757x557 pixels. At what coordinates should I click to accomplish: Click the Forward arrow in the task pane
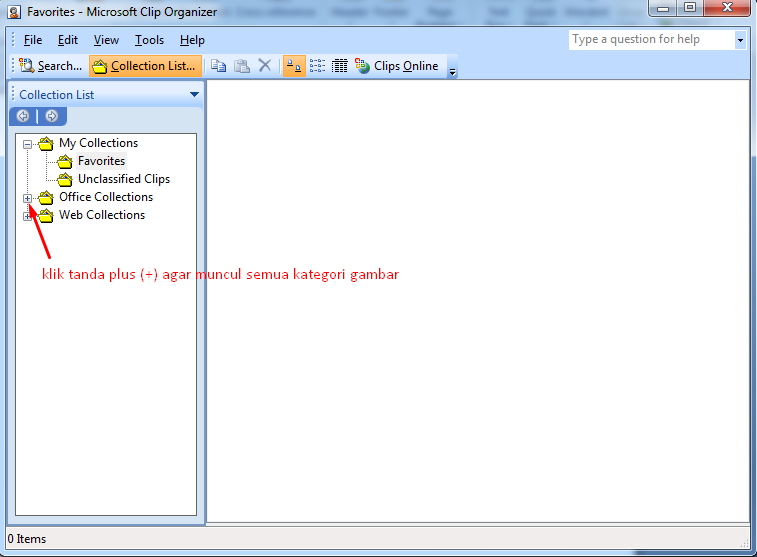click(52, 116)
